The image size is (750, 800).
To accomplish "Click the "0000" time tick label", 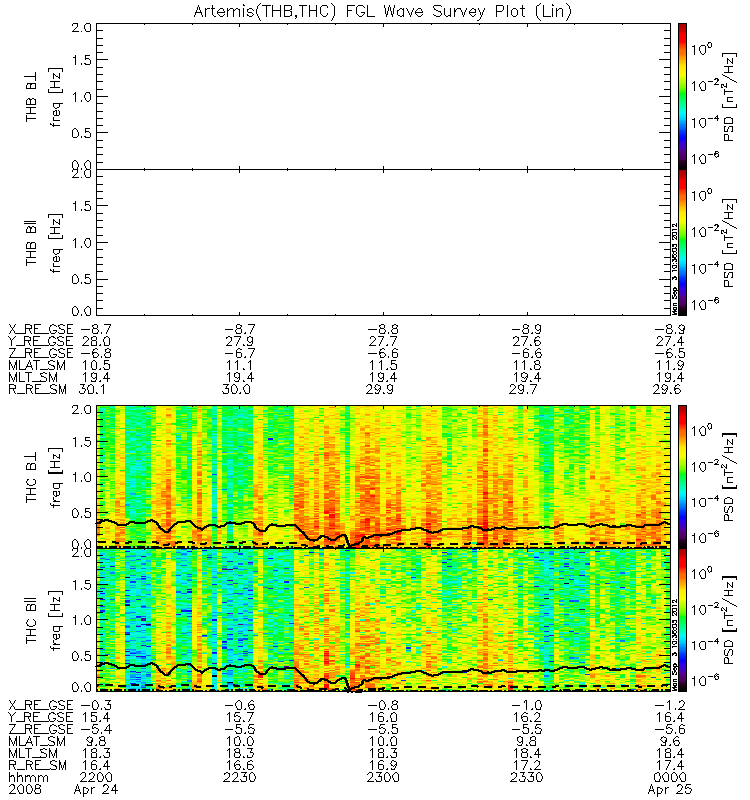I will 670,778.
